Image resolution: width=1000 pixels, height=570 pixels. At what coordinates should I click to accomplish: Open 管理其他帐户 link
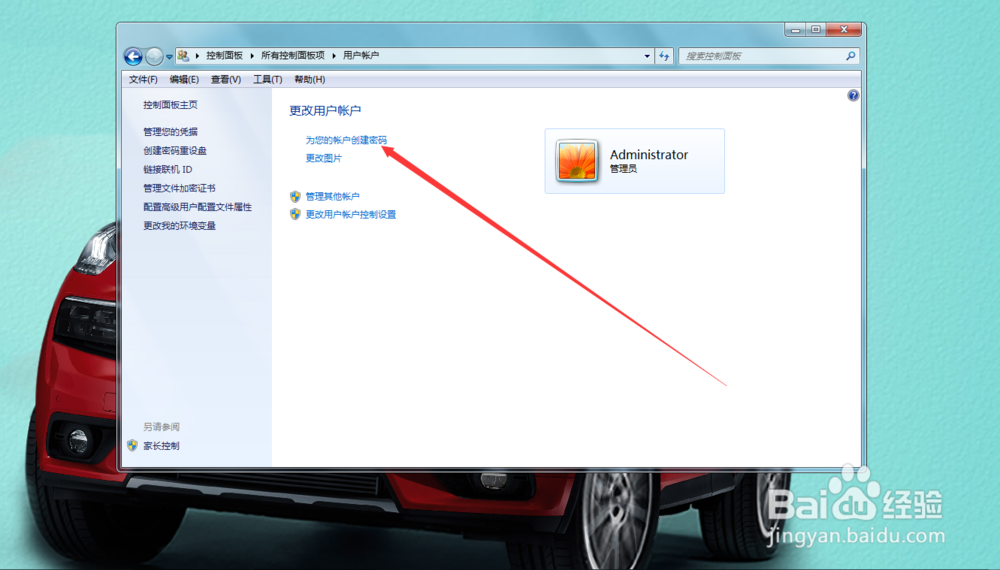(332, 196)
